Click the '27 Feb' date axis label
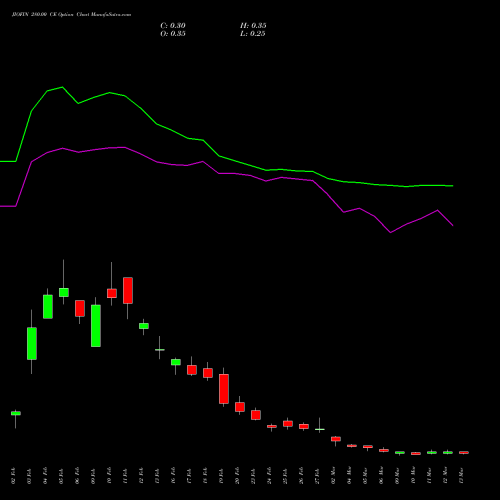This screenshot has width=500, height=500. pyautogui.click(x=317, y=476)
